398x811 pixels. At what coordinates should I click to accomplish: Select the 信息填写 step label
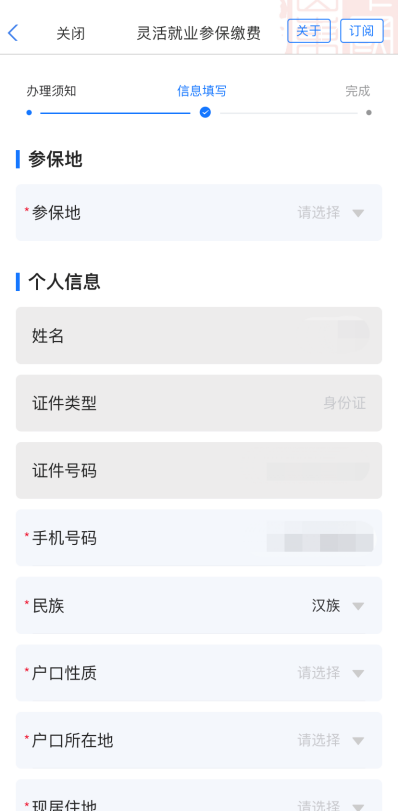tap(202, 92)
